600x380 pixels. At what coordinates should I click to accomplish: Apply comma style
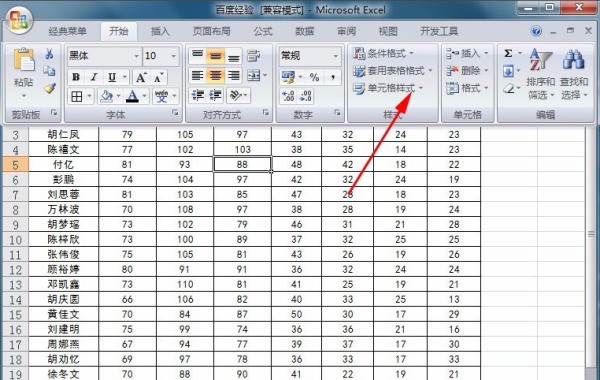pyautogui.click(x=333, y=77)
